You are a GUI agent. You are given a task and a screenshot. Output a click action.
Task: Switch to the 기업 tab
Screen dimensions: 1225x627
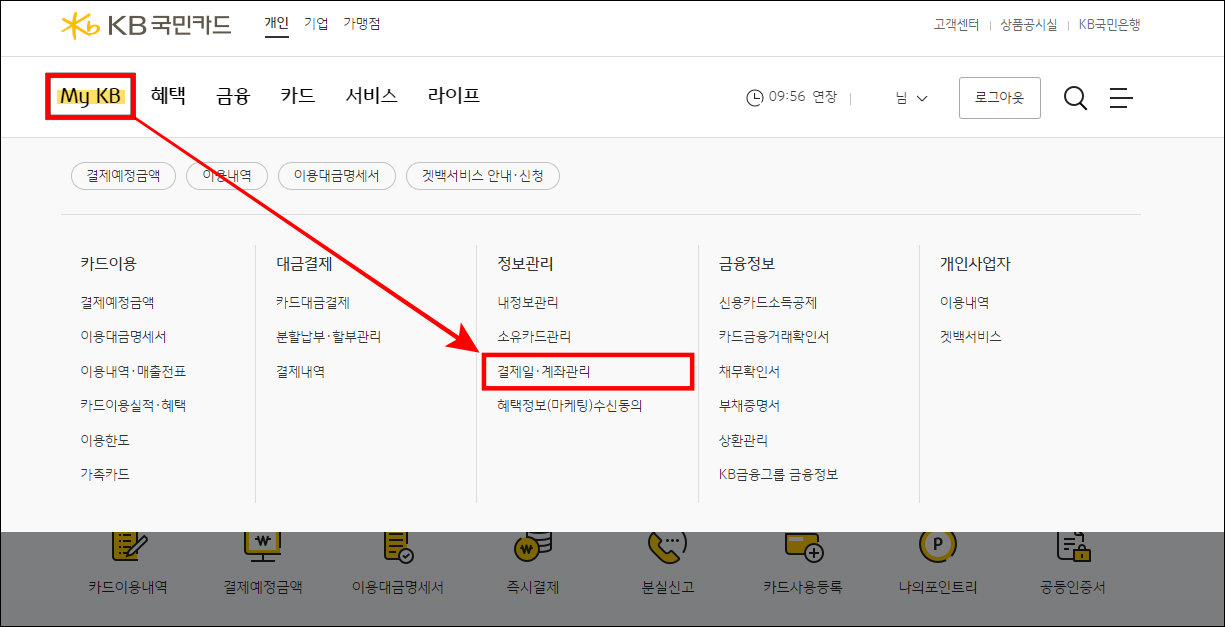[314, 22]
